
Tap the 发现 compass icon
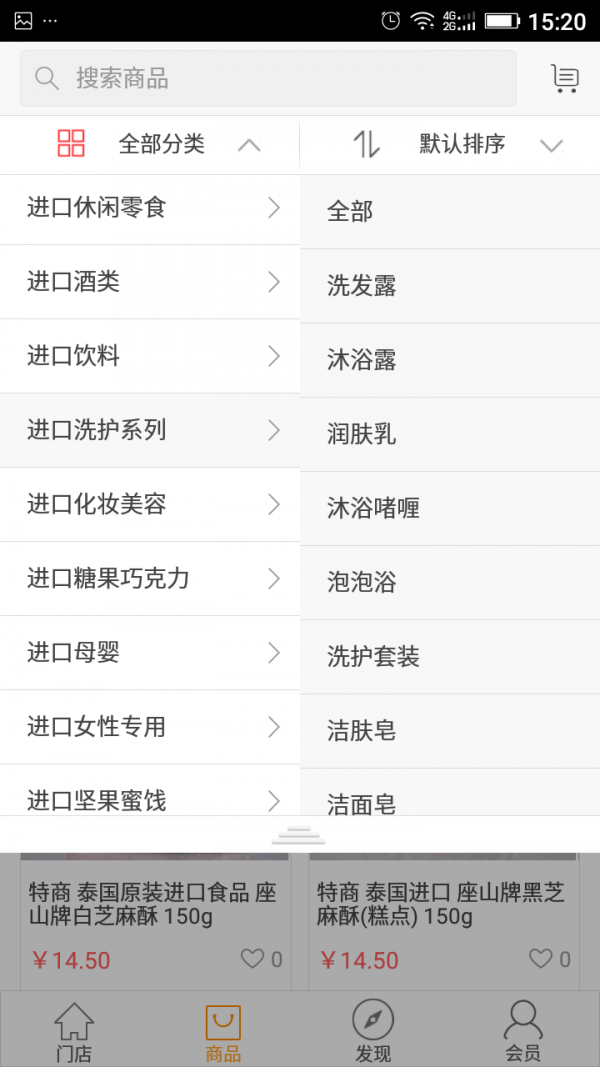[373, 1020]
